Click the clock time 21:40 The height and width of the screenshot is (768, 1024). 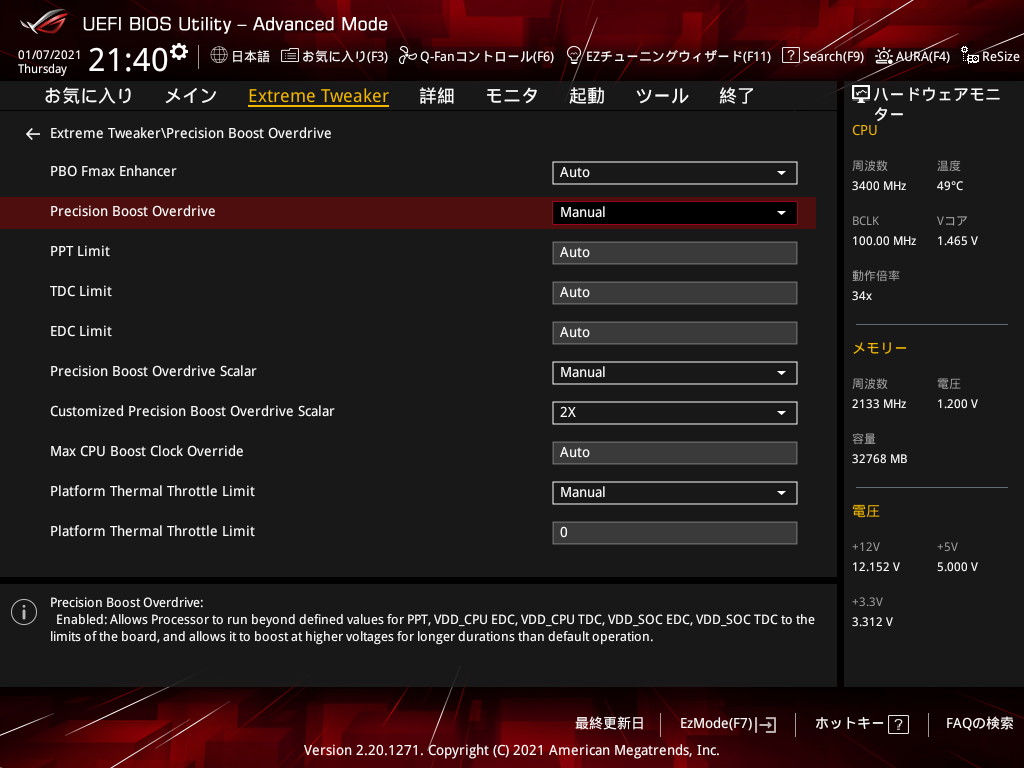[128, 60]
